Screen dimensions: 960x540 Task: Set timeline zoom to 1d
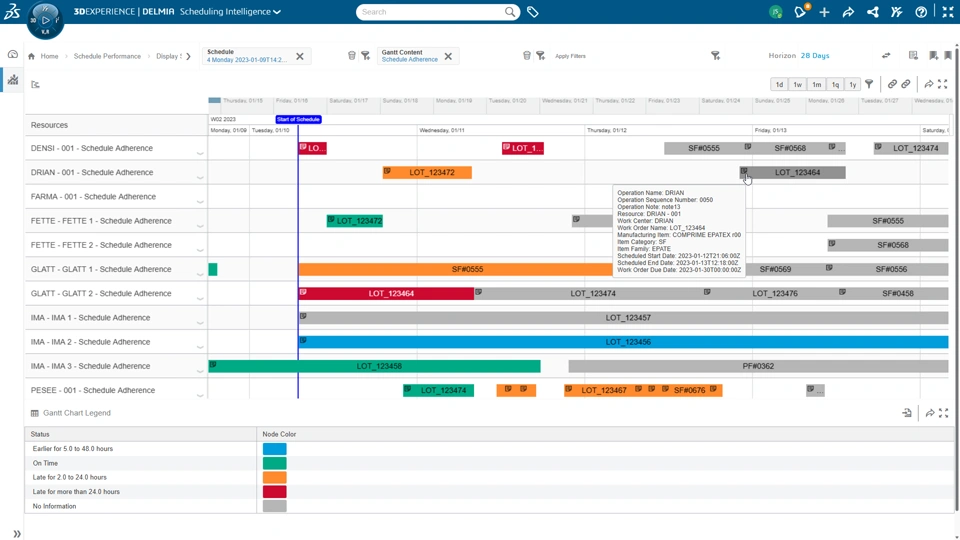pyautogui.click(x=779, y=84)
